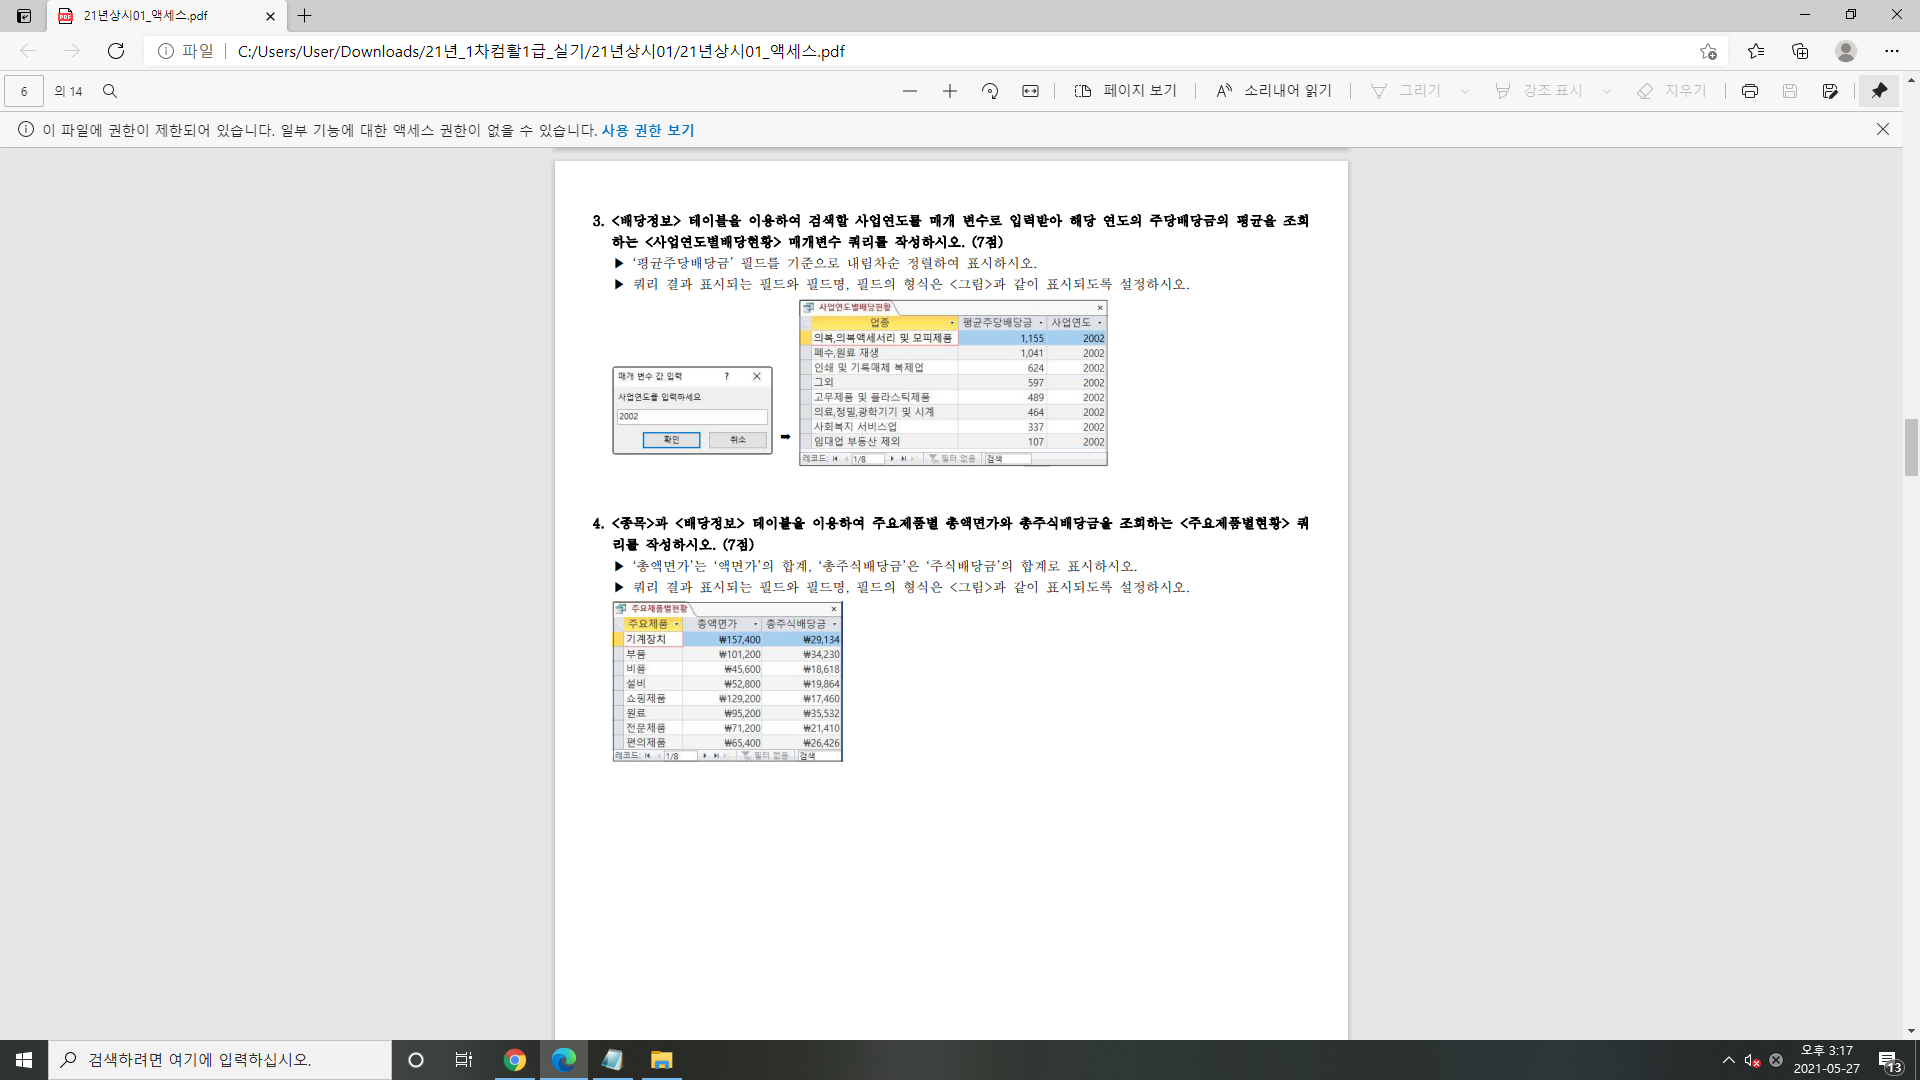Expand the highlight tool dropdown arrow
Screen dimensions: 1920x1080
(1607, 91)
